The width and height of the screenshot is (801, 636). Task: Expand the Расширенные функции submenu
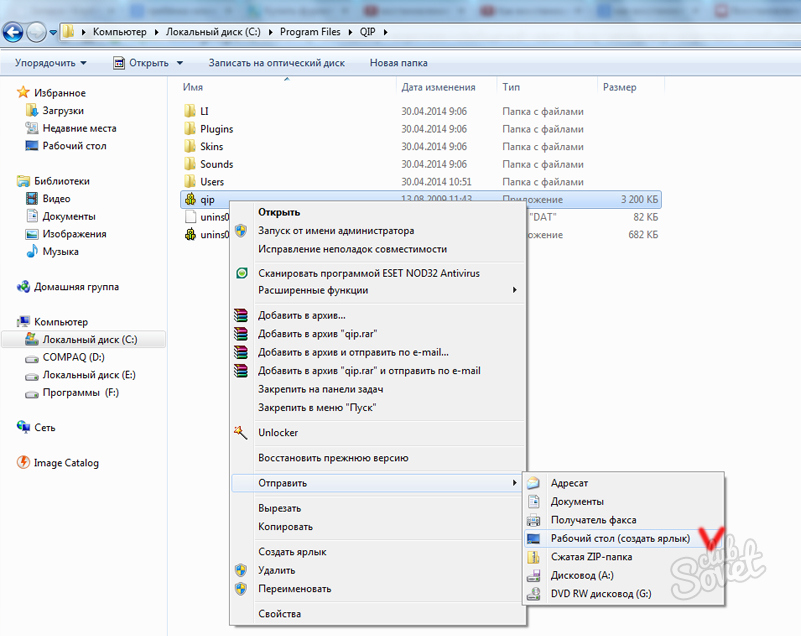tap(313, 291)
